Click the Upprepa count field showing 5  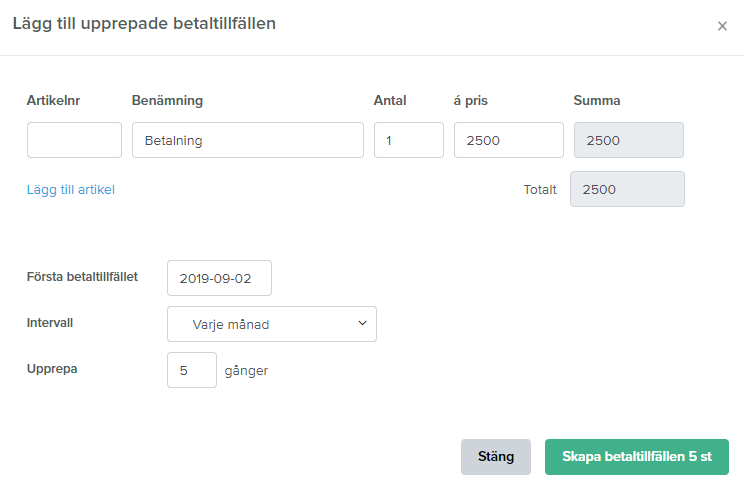pyautogui.click(x=192, y=370)
